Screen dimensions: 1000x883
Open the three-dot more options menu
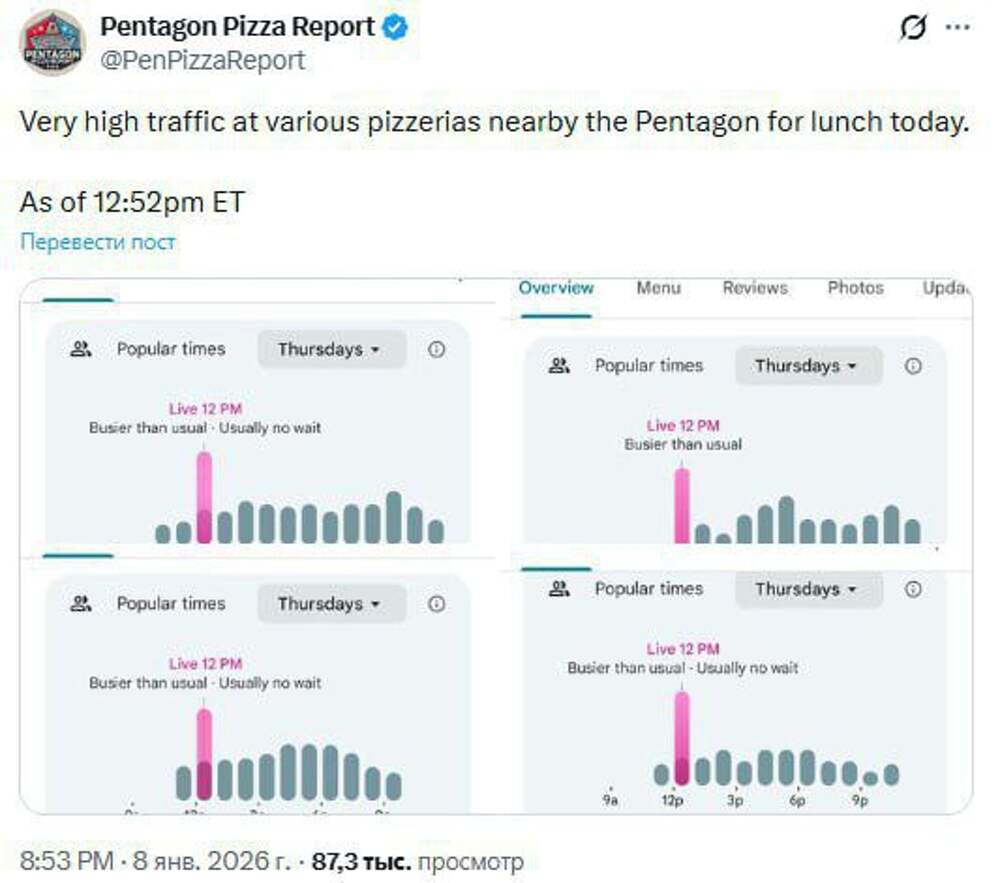click(x=958, y=28)
